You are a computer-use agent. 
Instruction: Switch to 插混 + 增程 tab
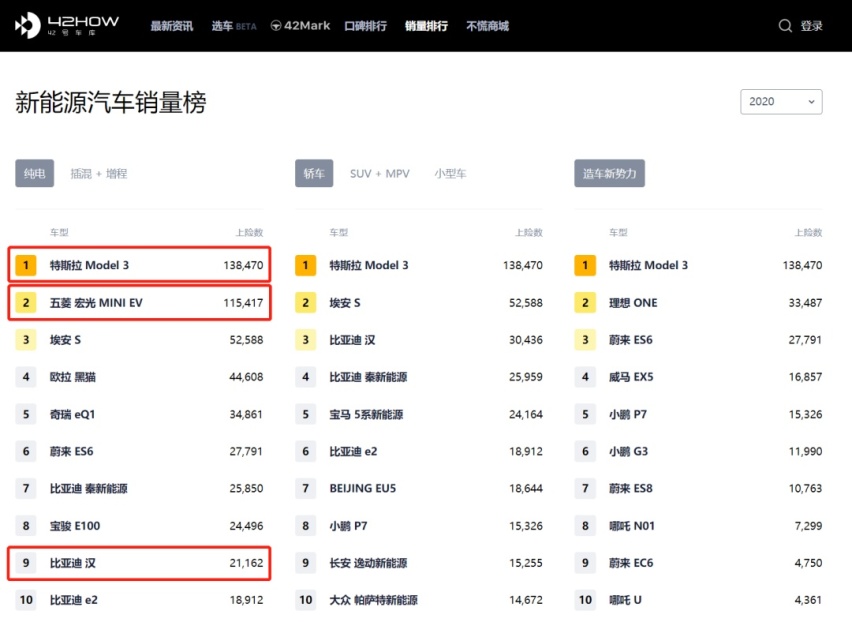(99, 173)
